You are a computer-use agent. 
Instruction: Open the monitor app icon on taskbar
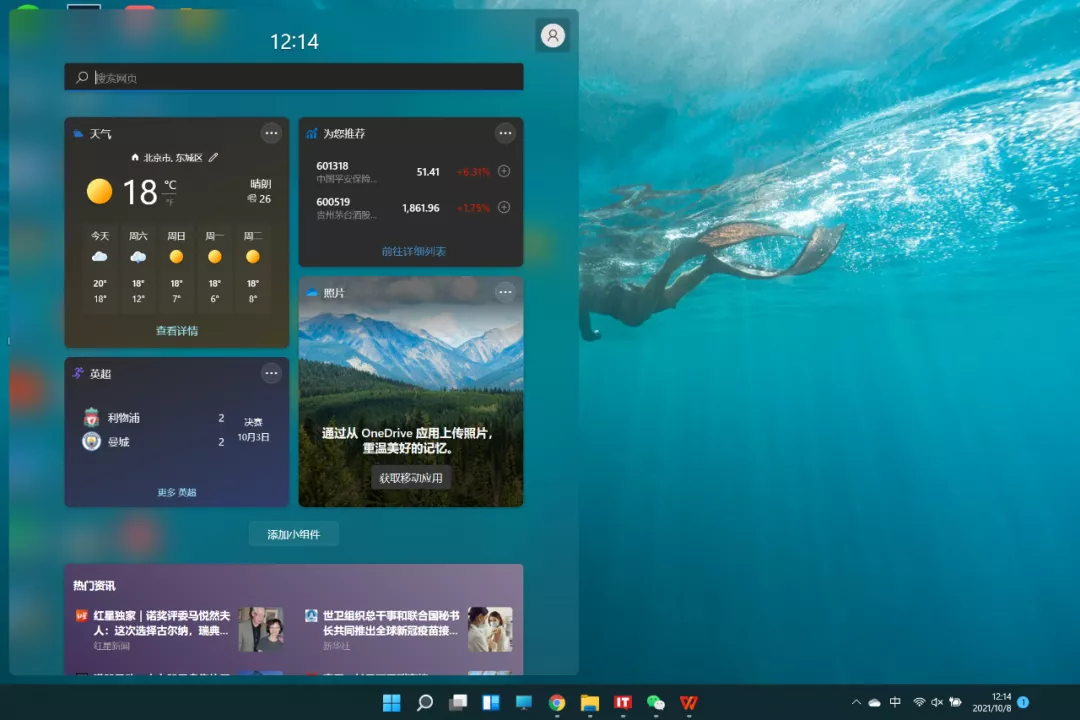coord(524,702)
